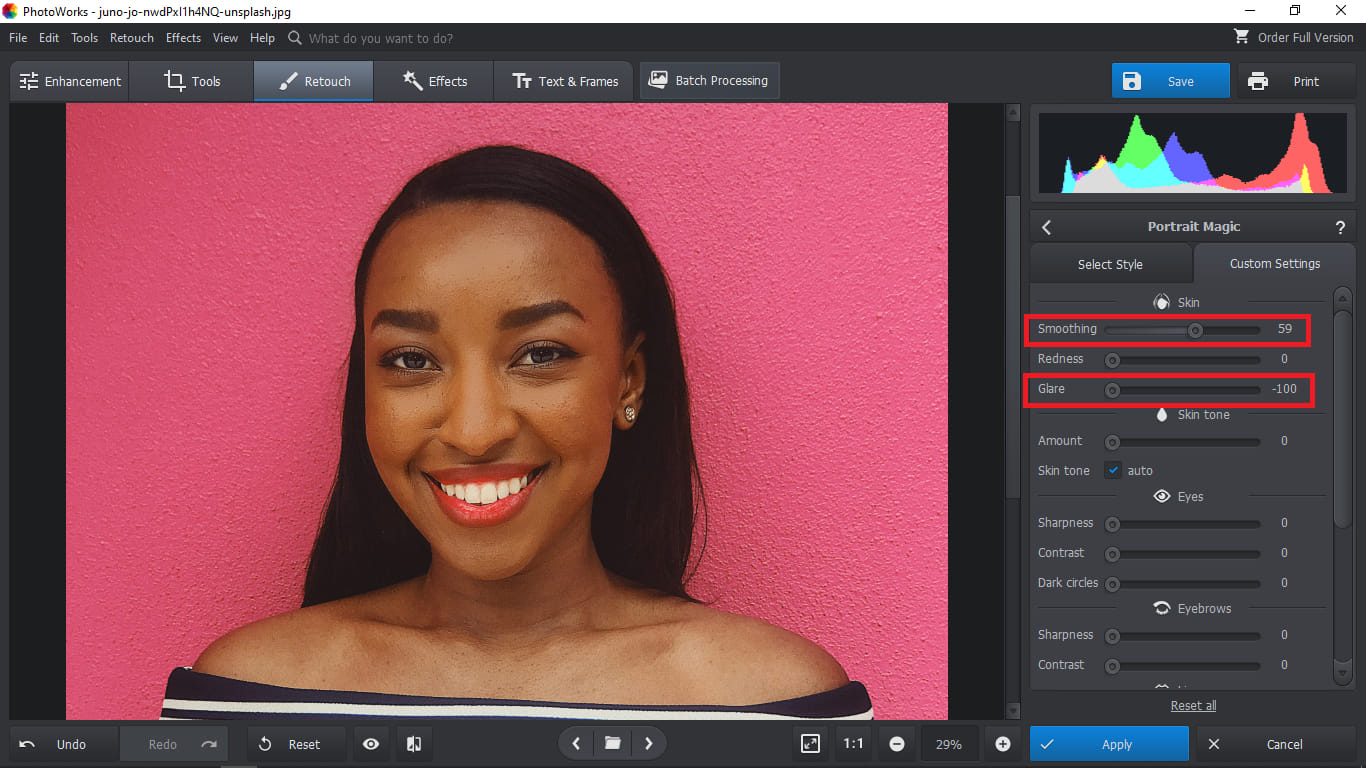Adjust the Eyebrows Sharpness slider
Screen dimensions: 1366x768
pos(1183,635)
